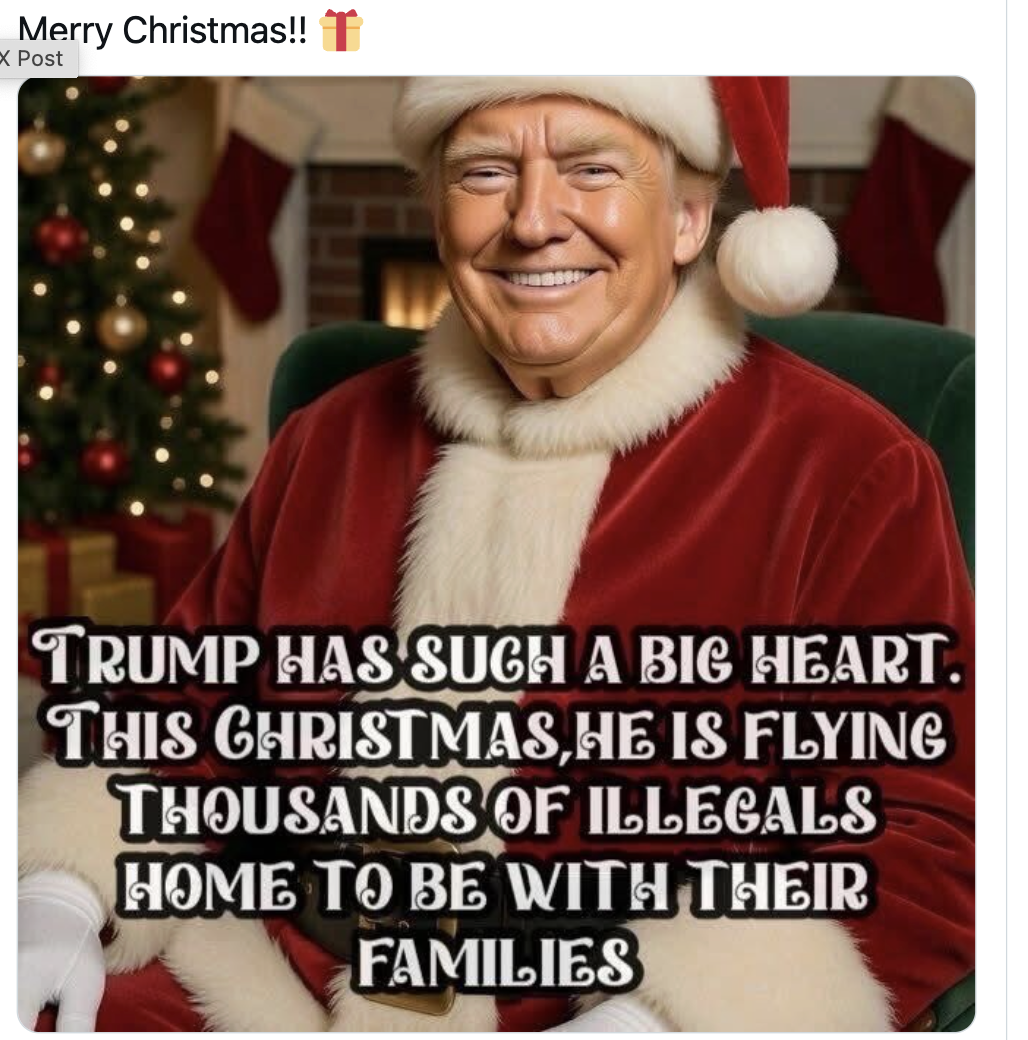Open the Santa meme image
The height and width of the screenshot is (1040, 1028).
coord(496,554)
